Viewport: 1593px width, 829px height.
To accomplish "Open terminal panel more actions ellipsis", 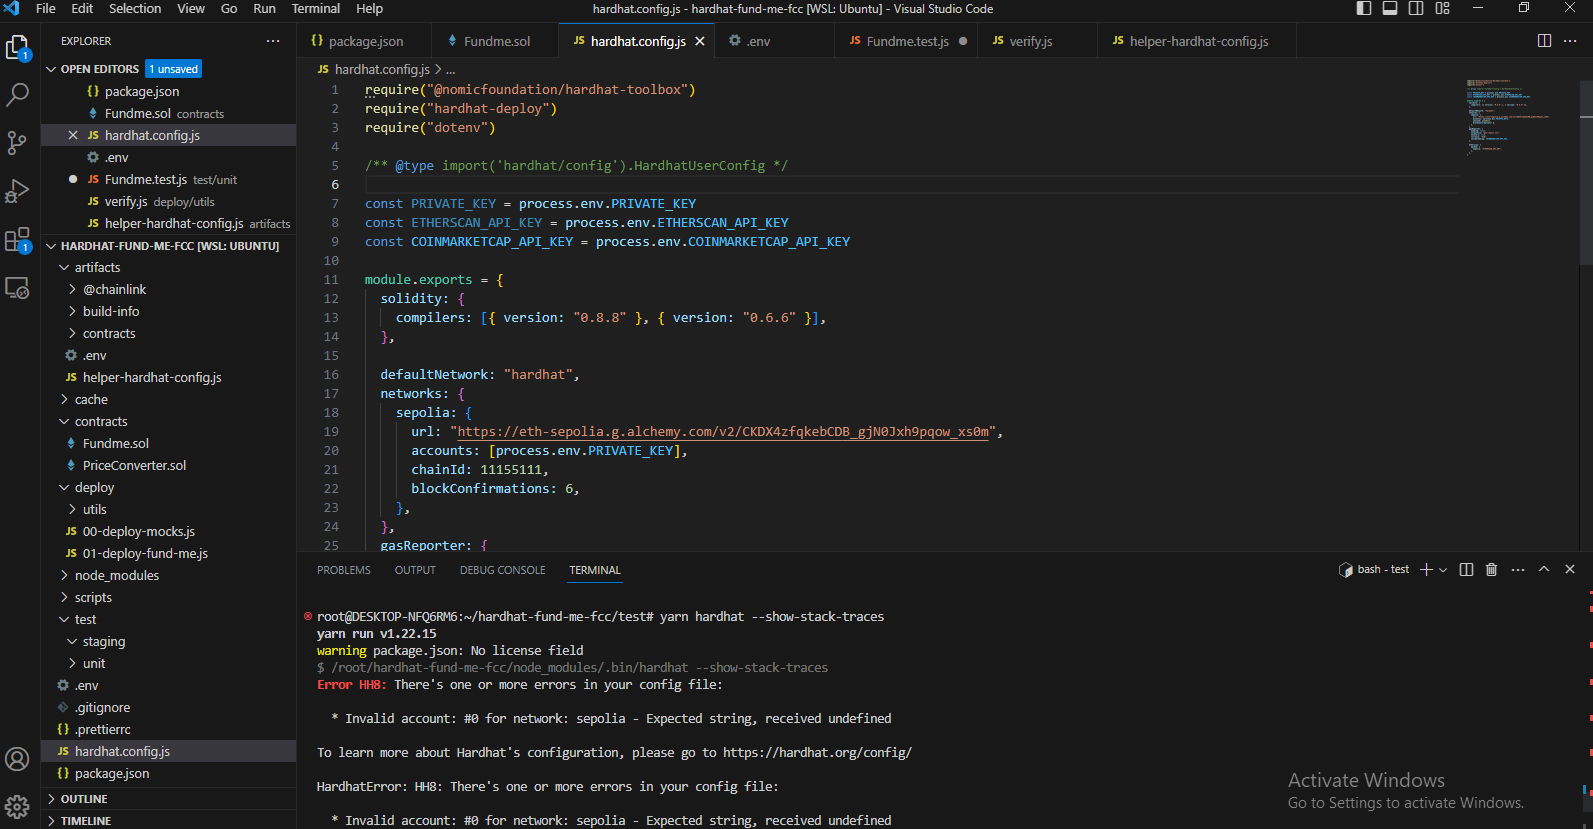I will pos(1518,569).
